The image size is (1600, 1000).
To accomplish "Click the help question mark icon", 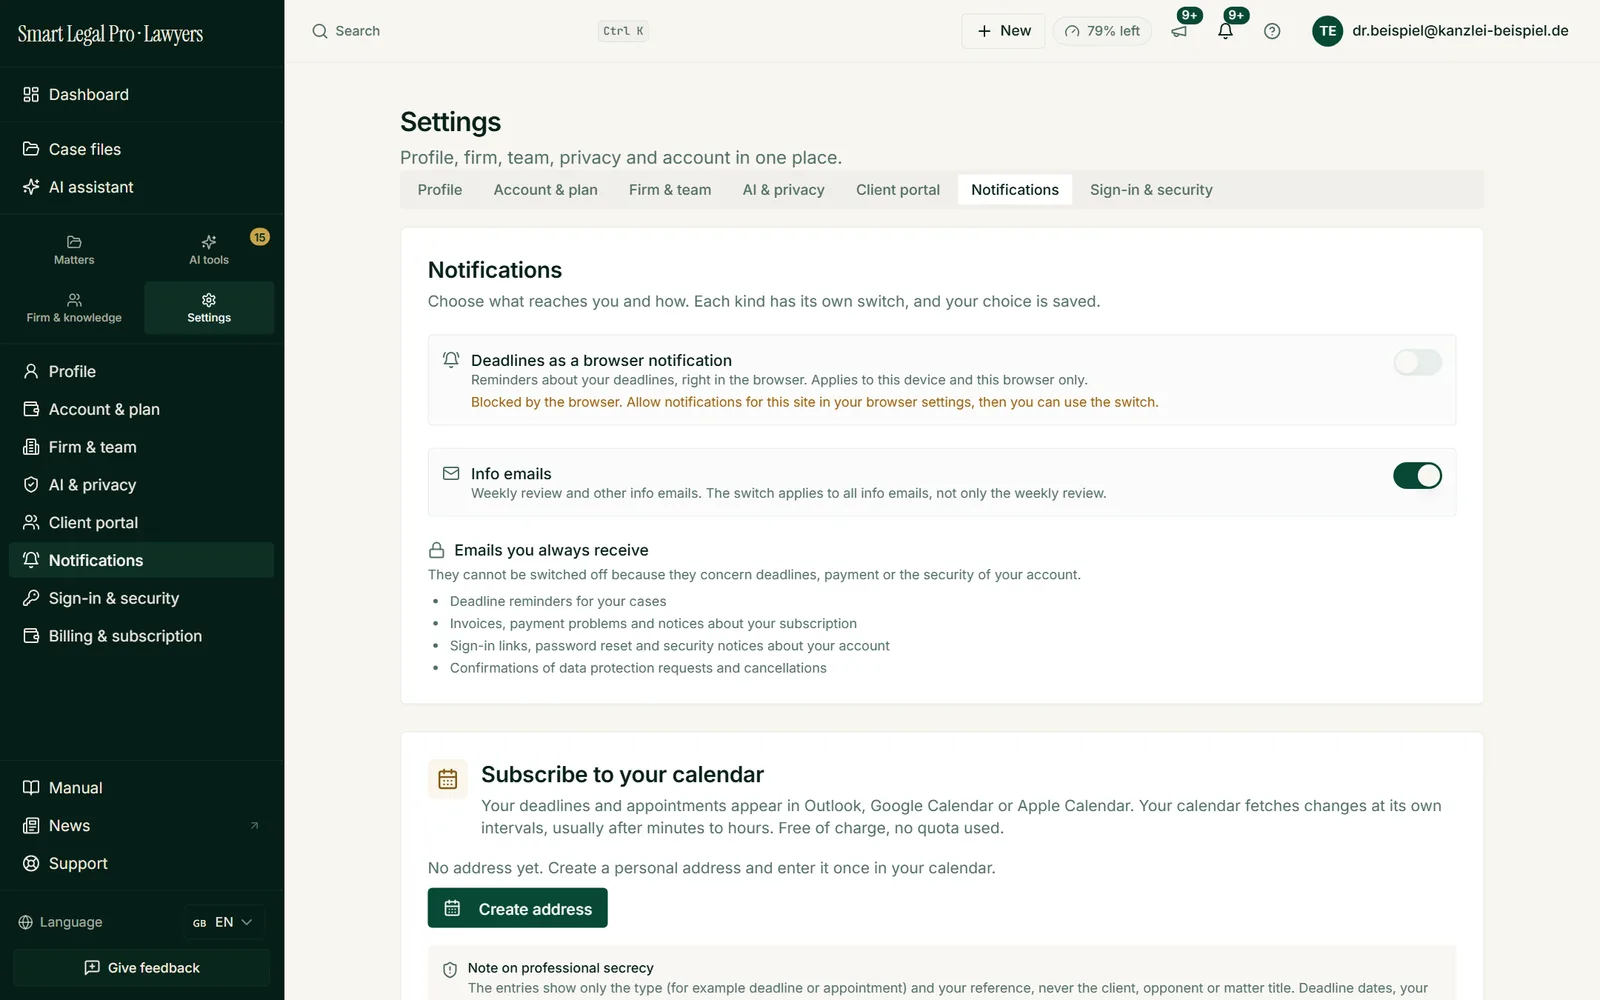I will pos(1272,31).
